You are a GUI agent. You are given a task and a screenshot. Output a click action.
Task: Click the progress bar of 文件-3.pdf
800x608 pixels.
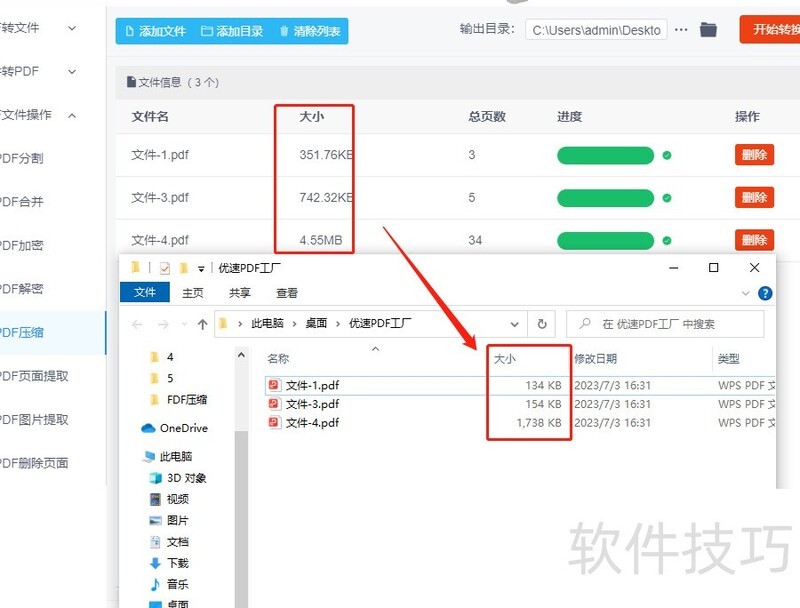[605, 198]
